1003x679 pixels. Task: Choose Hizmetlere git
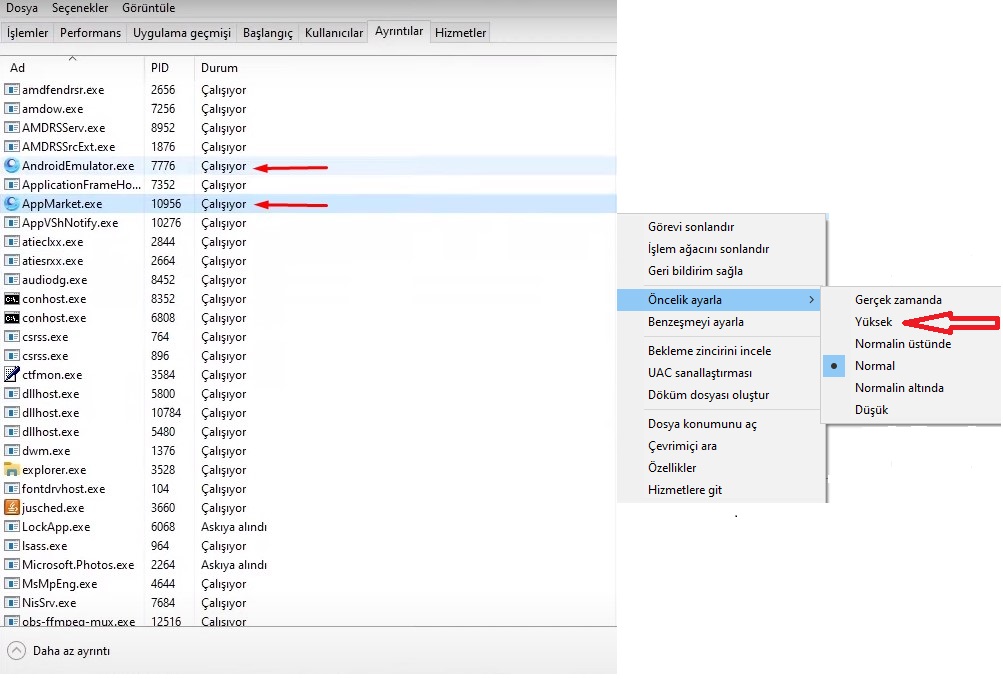pyautogui.click(x=684, y=490)
